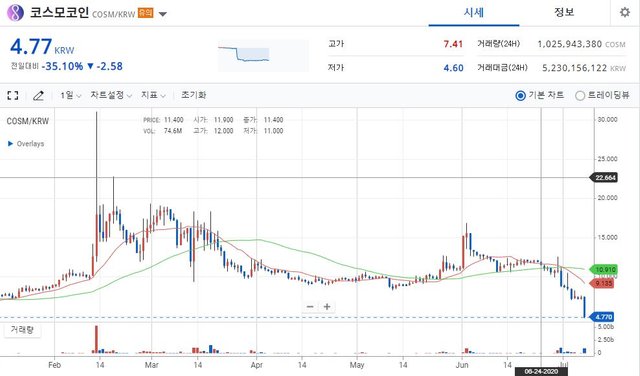This screenshot has height=376, width=640.
Task: Click the fullscreen chart icon
Action: 13,96
